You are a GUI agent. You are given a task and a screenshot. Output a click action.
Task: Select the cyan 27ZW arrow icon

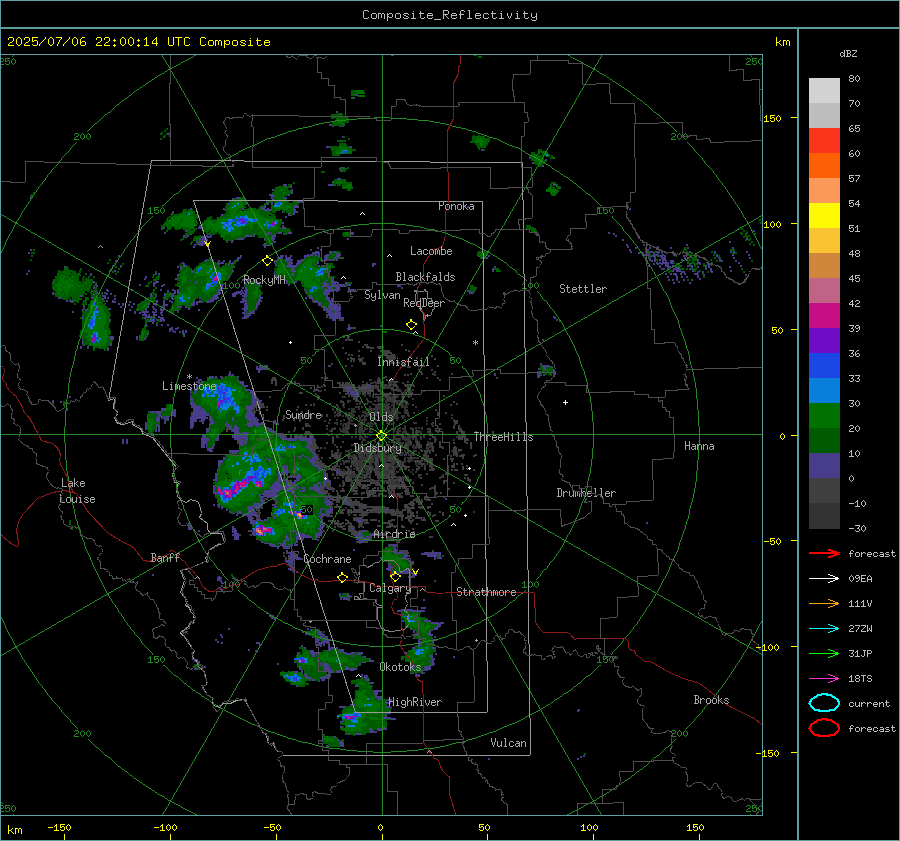click(824, 629)
